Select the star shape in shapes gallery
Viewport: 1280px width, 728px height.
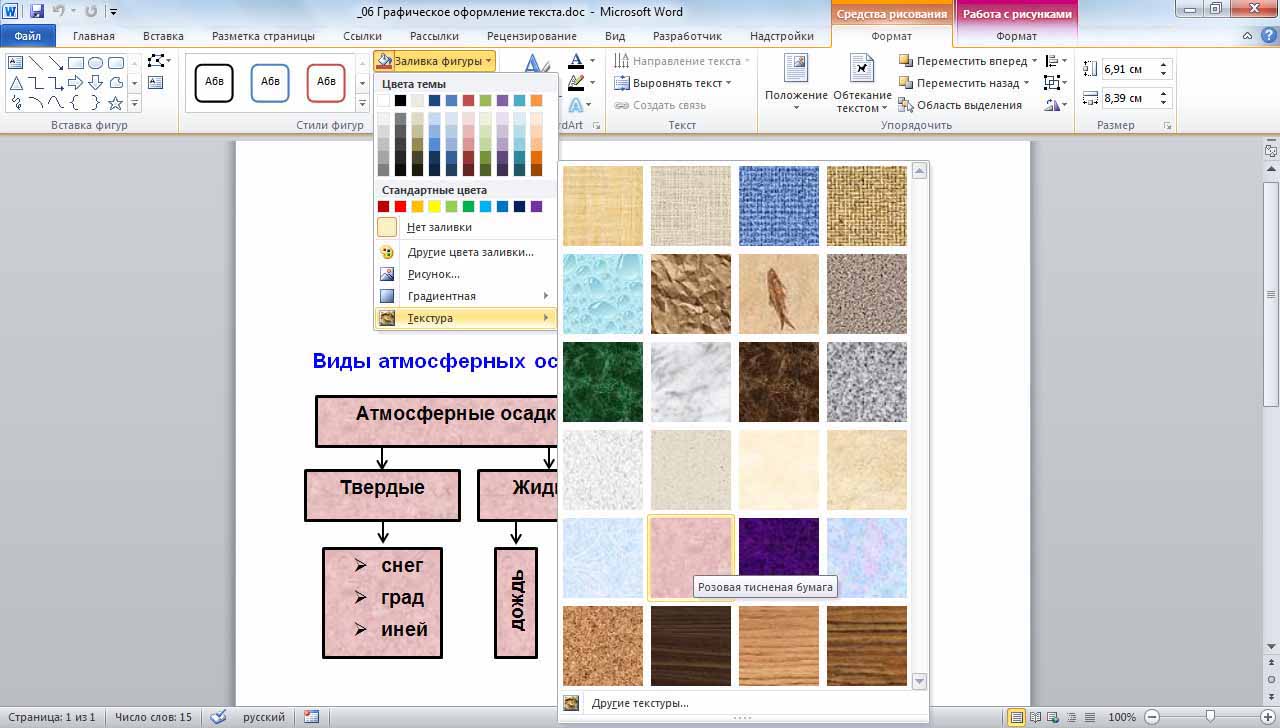[116, 103]
